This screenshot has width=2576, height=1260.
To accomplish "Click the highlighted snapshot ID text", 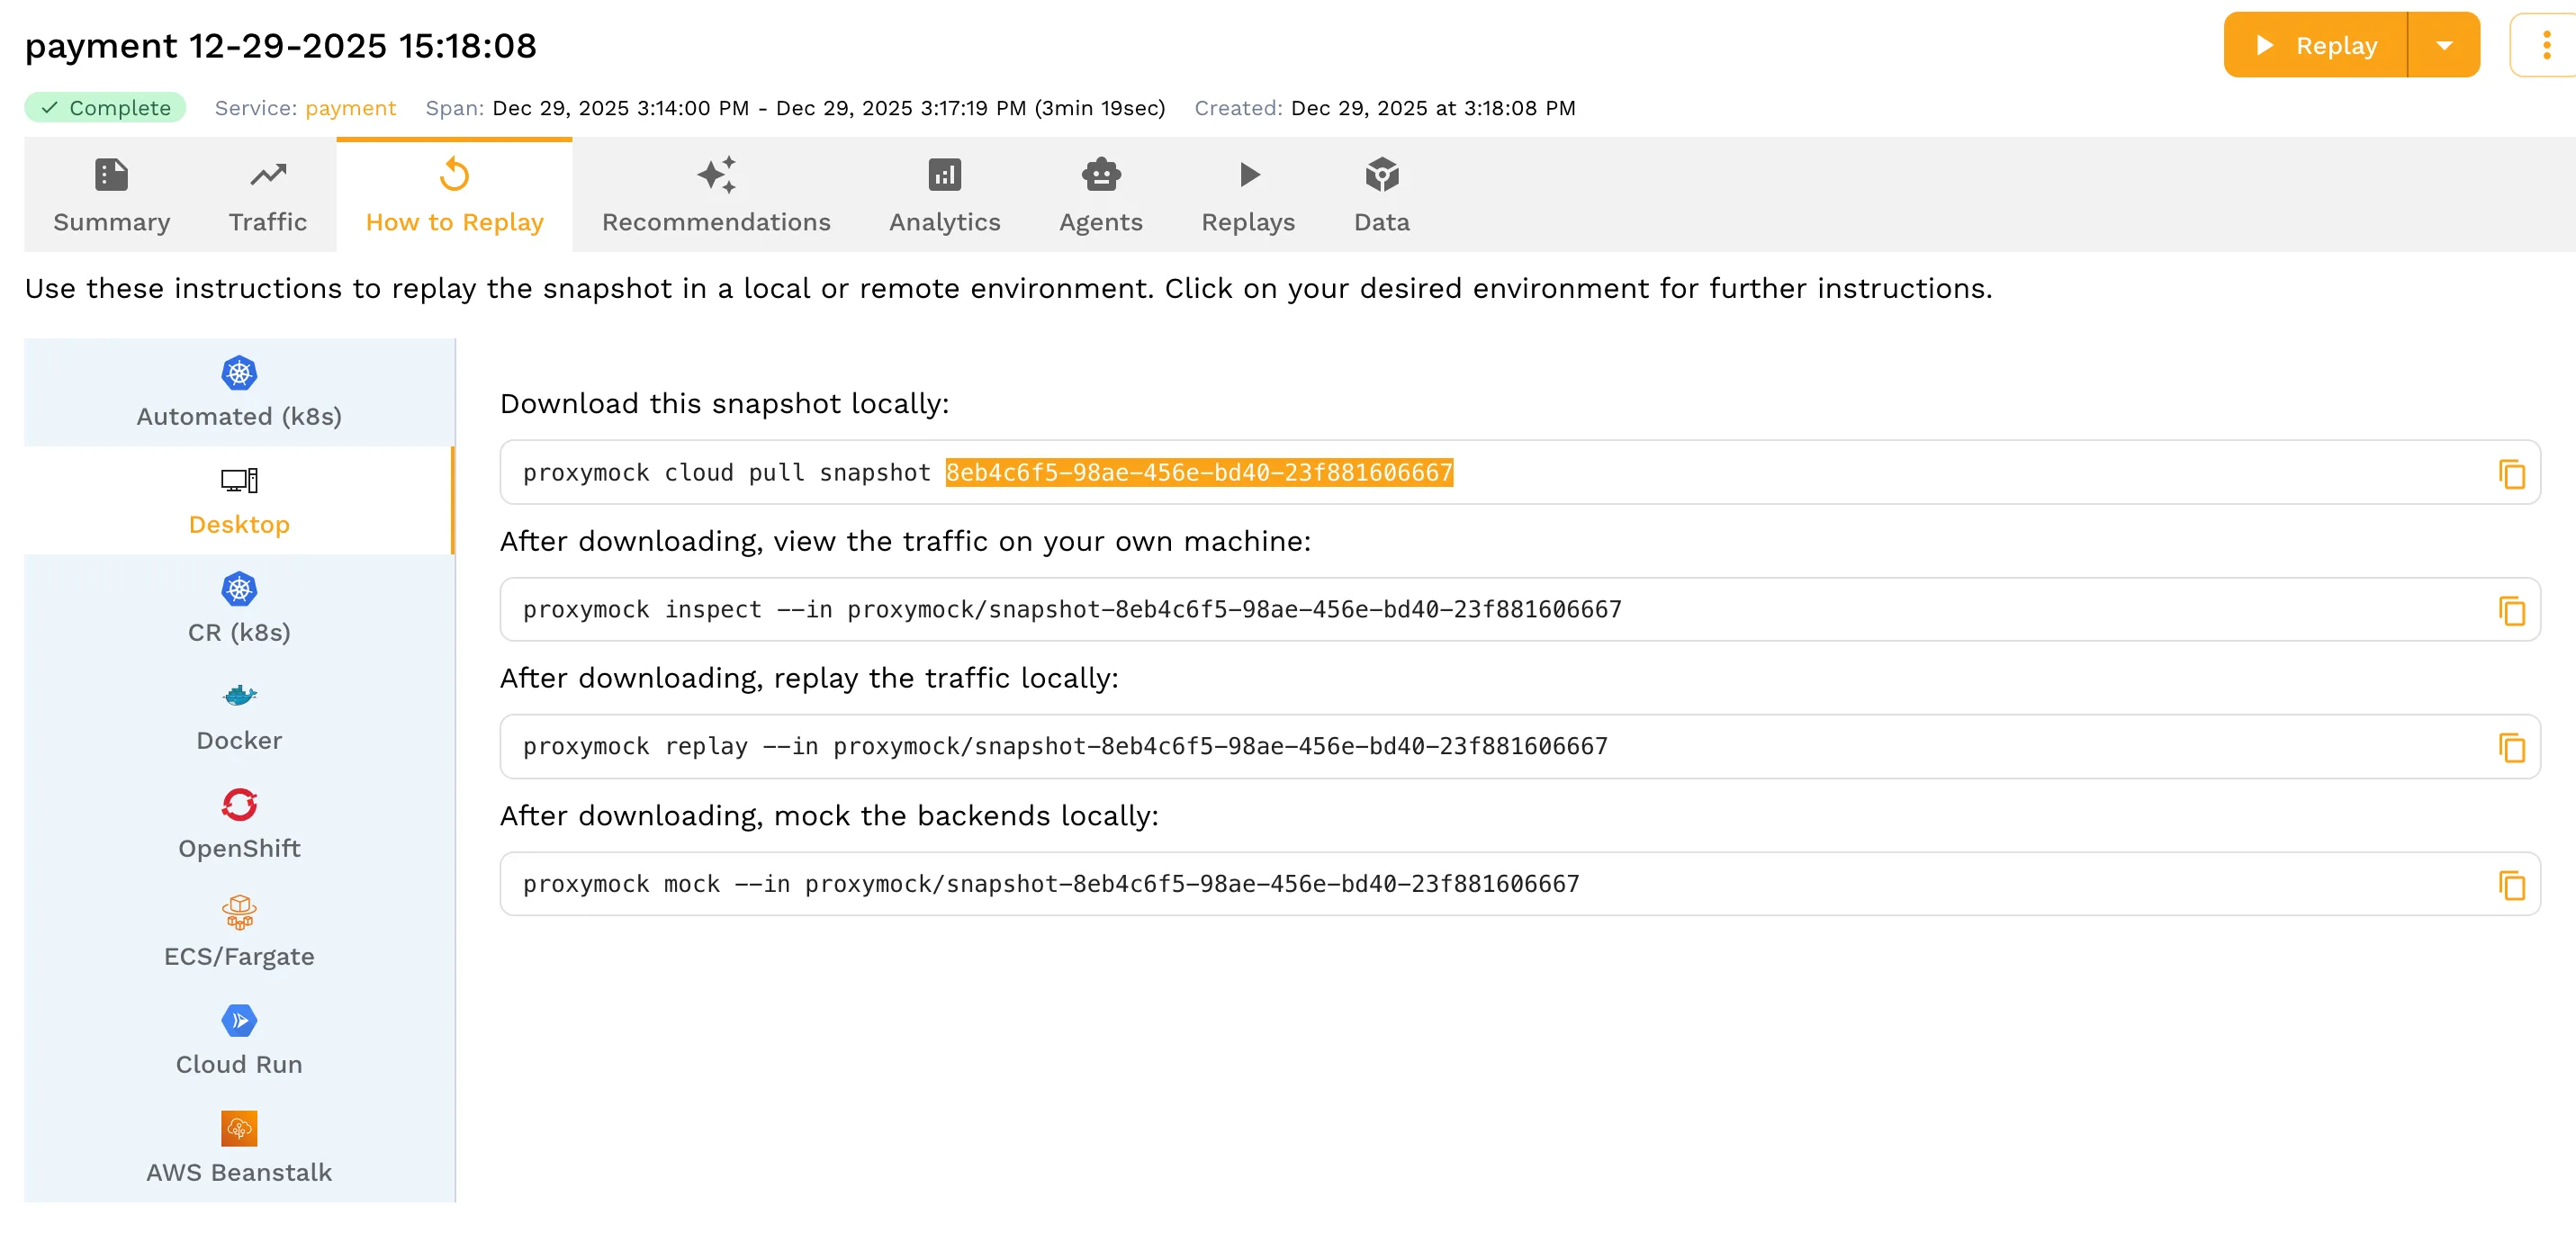I will pyautogui.click(x=1198, y=473).
